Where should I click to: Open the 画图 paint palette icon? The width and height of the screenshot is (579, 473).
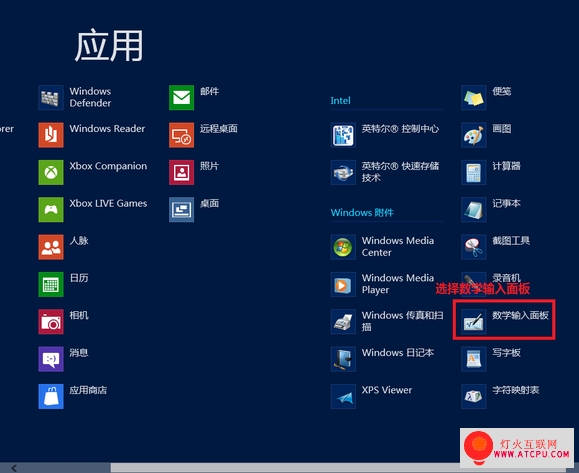point(474,135)
